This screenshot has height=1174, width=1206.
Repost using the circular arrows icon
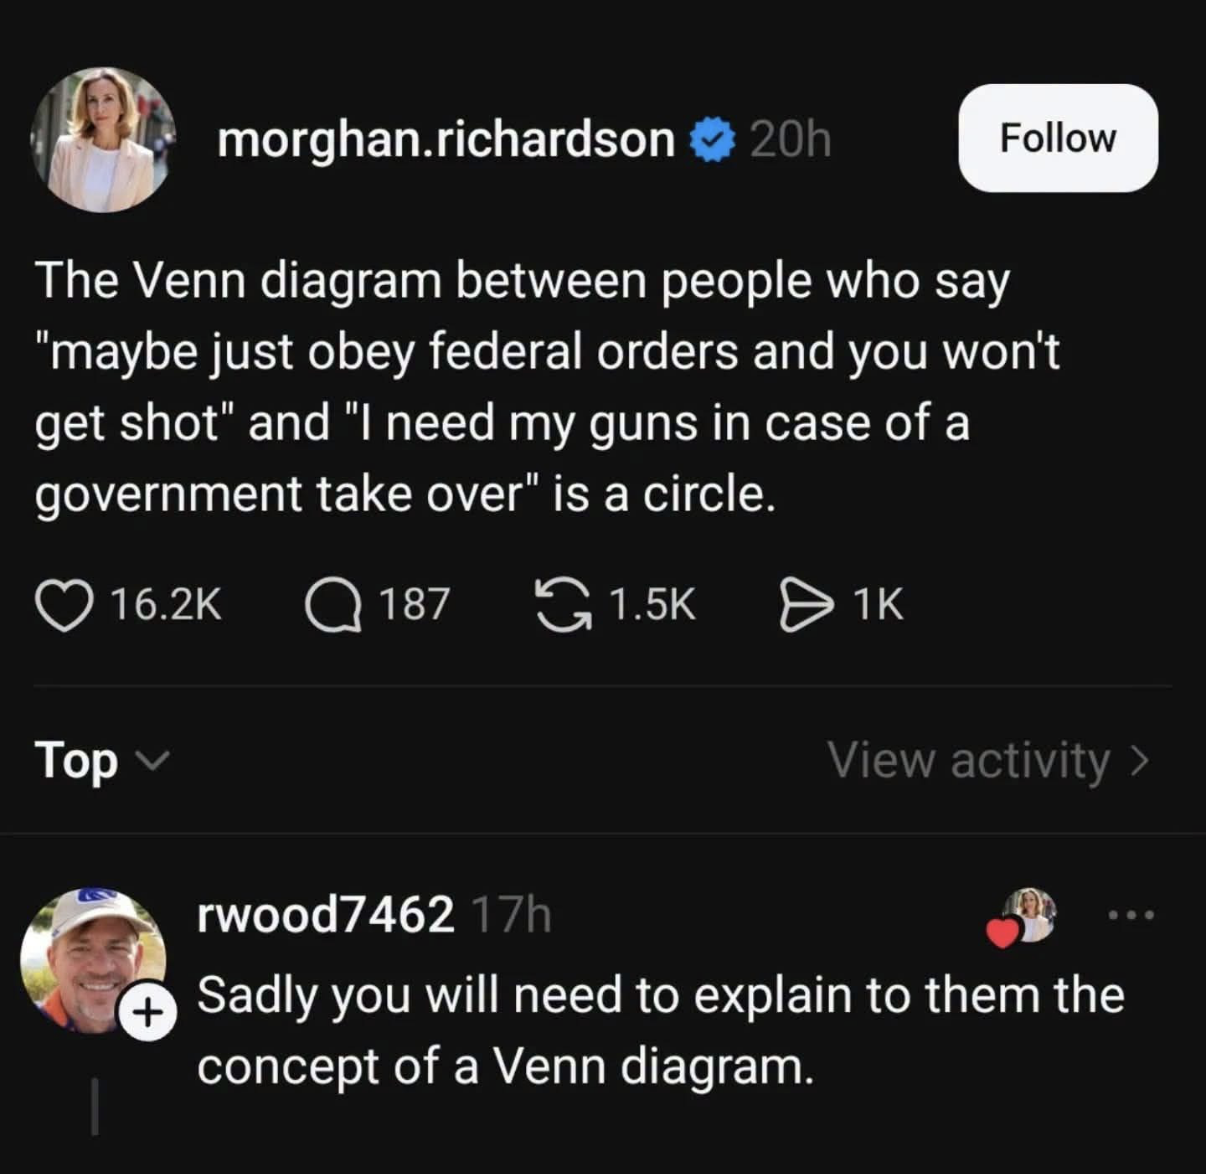coord(563,605)
